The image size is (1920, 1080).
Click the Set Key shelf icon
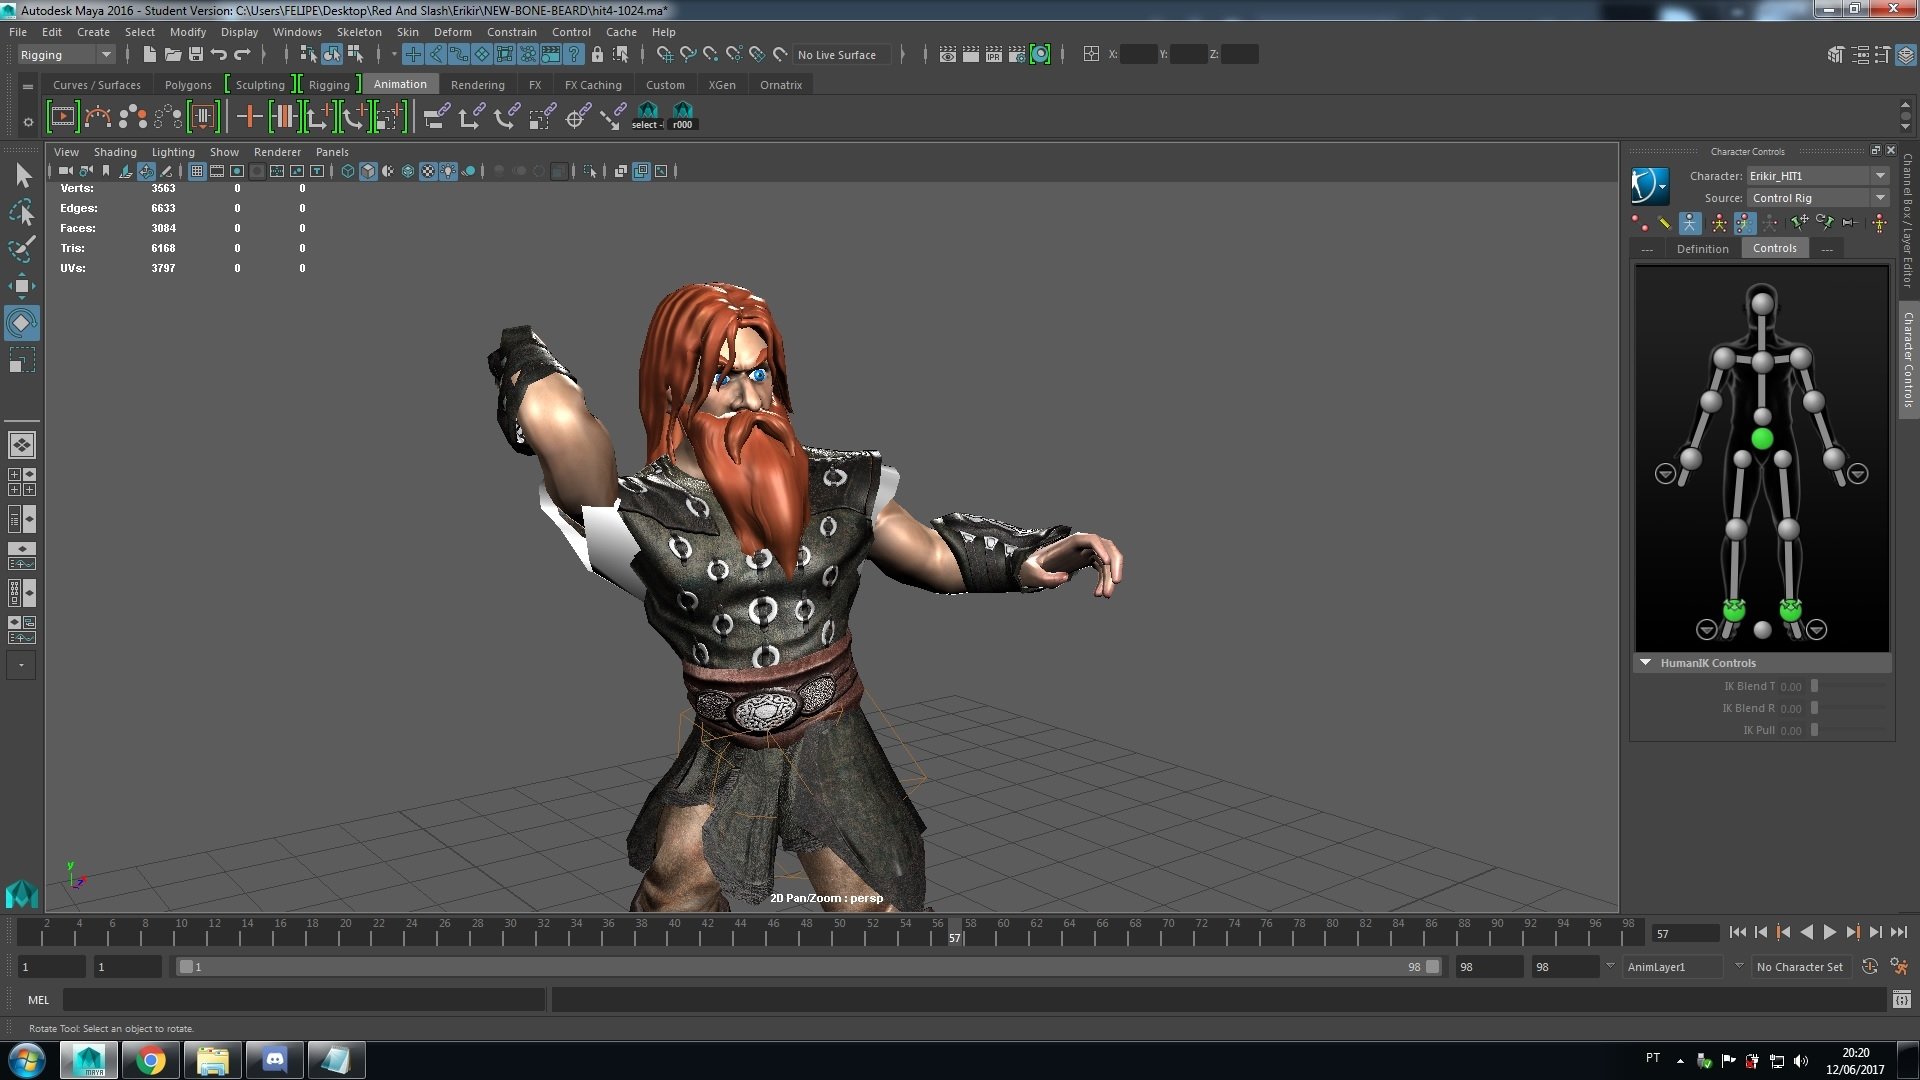[x=249, y=117]
